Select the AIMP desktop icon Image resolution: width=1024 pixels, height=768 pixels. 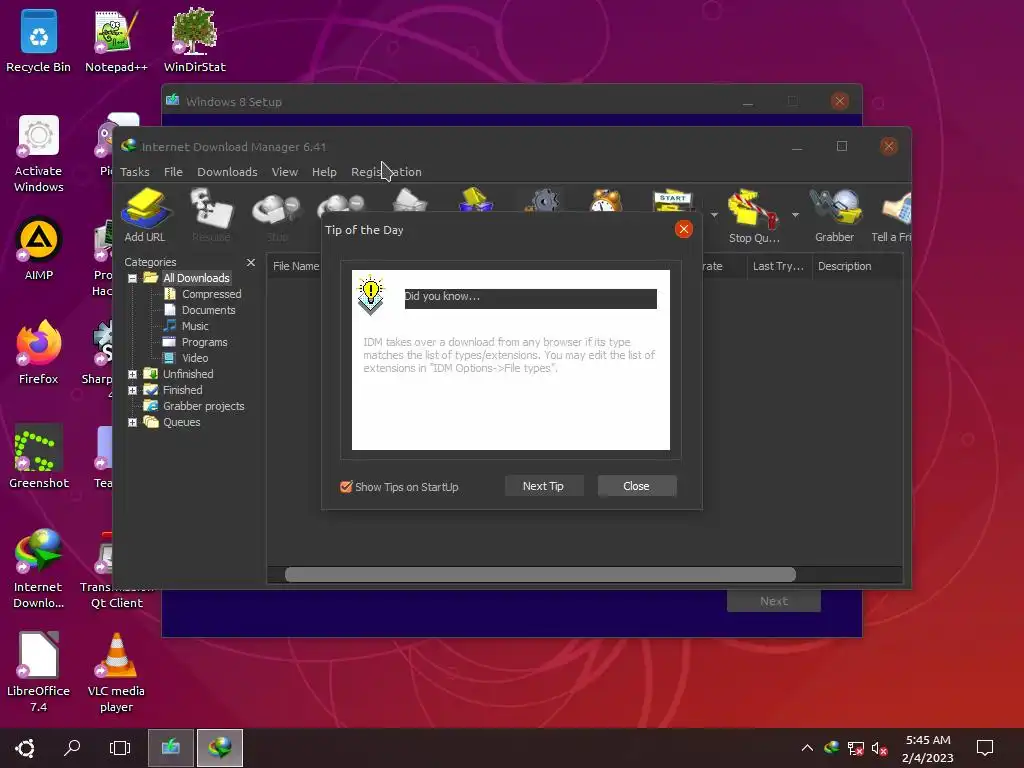click(x=39, y=249)
